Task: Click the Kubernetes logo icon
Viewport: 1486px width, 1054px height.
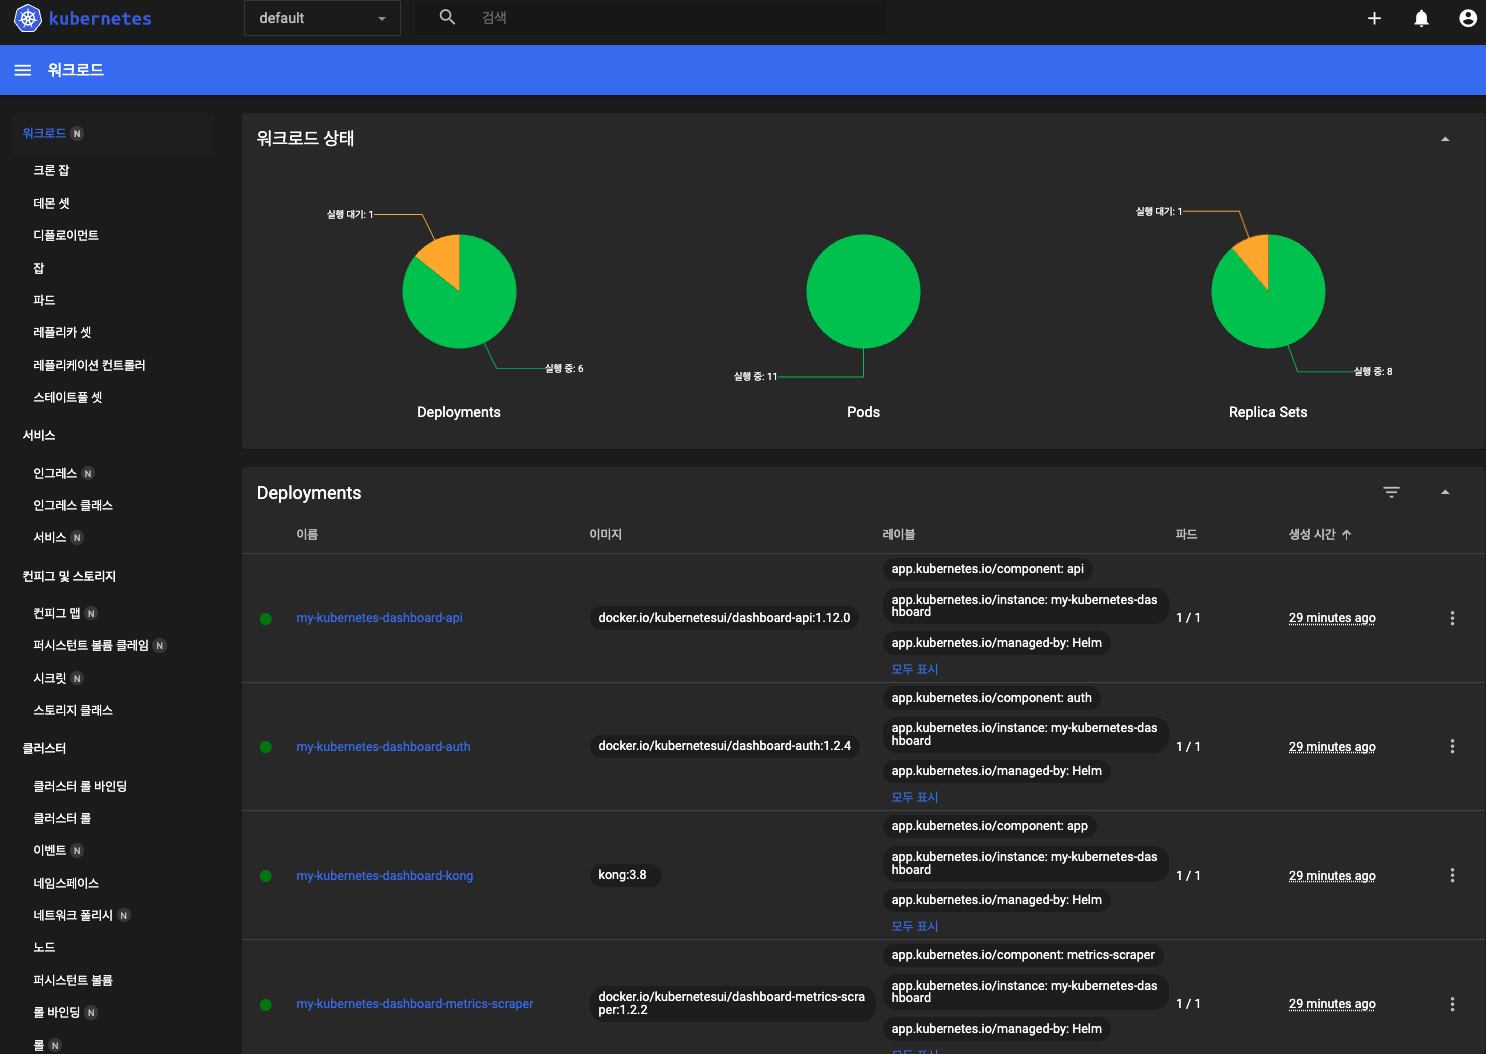Action: click(28, 18)
